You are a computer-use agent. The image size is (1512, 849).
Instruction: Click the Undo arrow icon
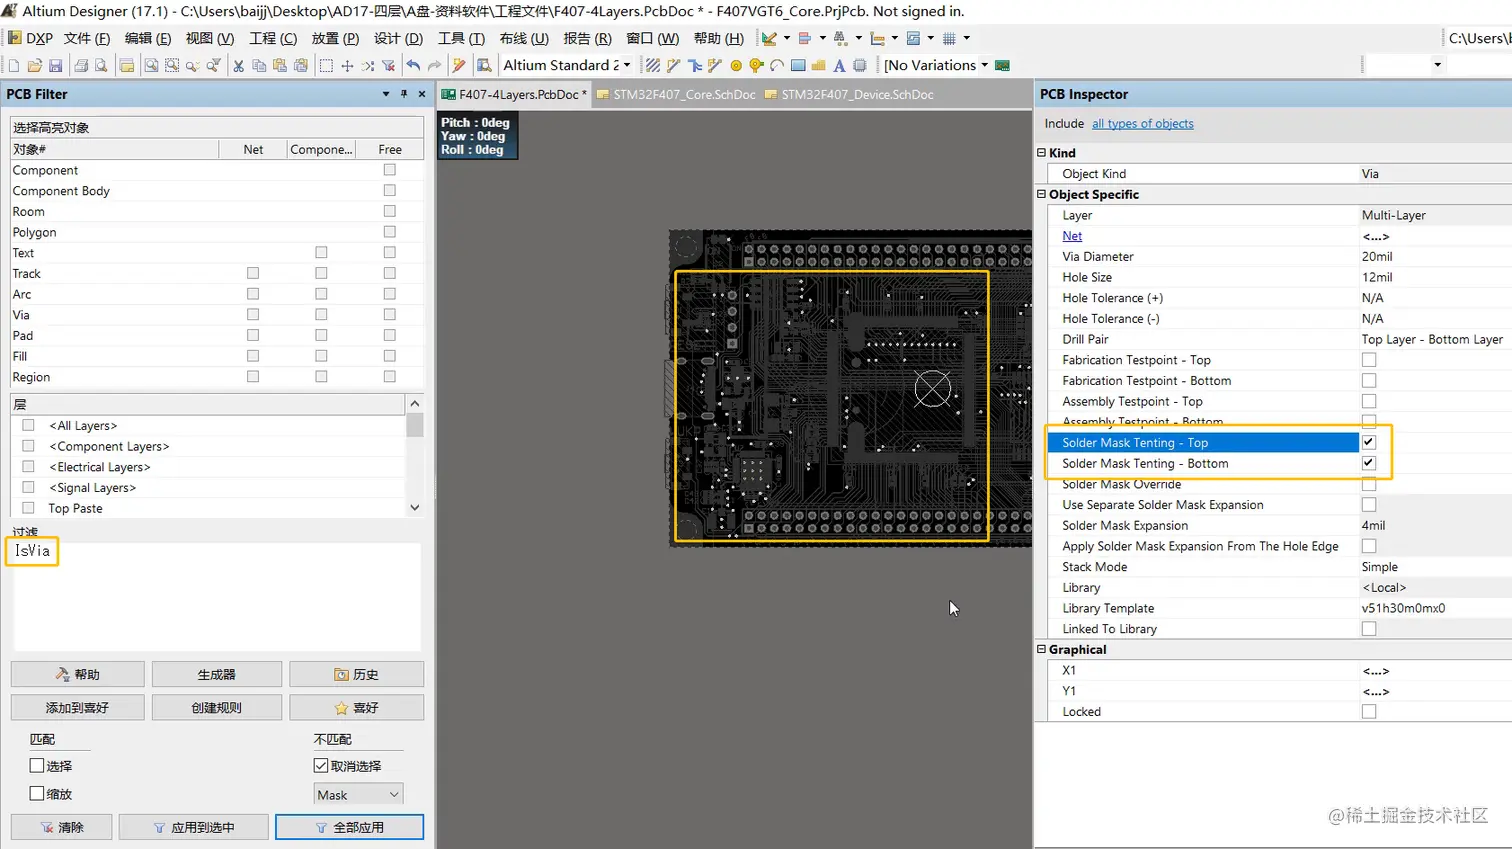point(413,66)
